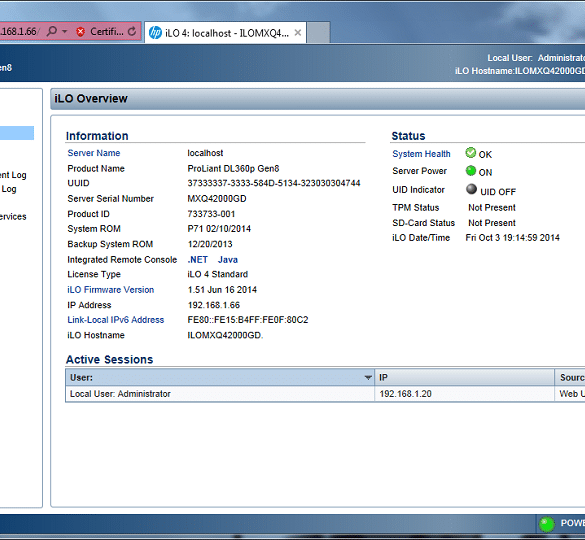Click the search magnifier icon in address bar

(52, 31)
